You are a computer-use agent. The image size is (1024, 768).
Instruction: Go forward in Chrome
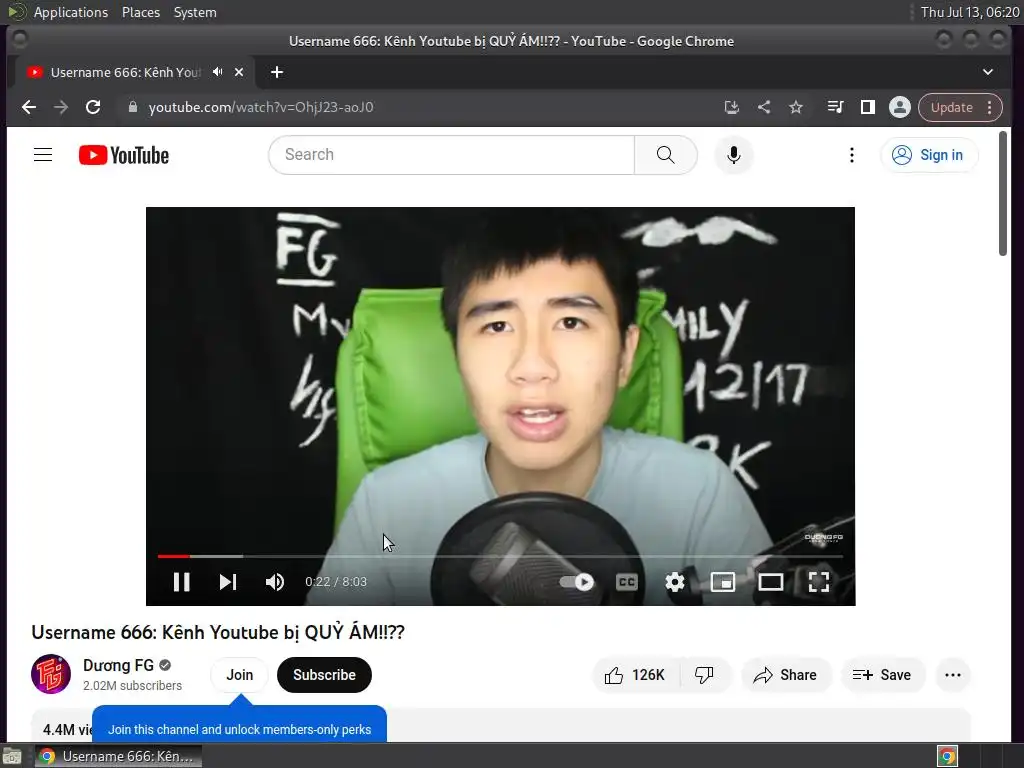(x=61, y=107)
